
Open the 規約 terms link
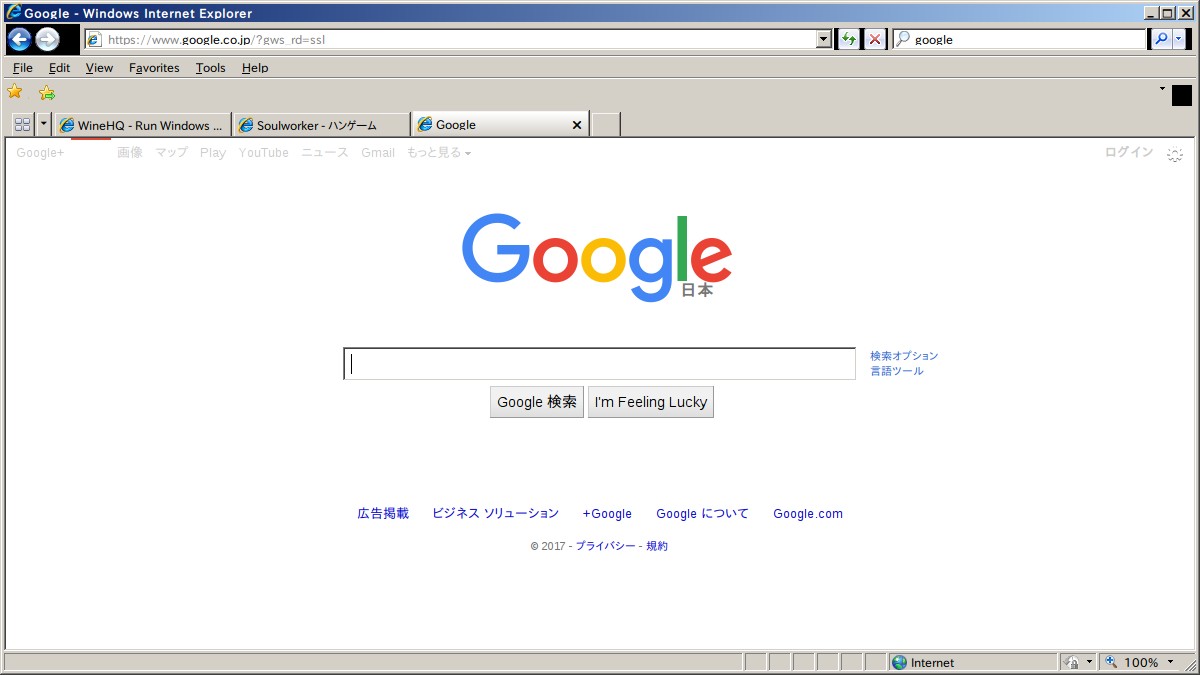(657, 546)
